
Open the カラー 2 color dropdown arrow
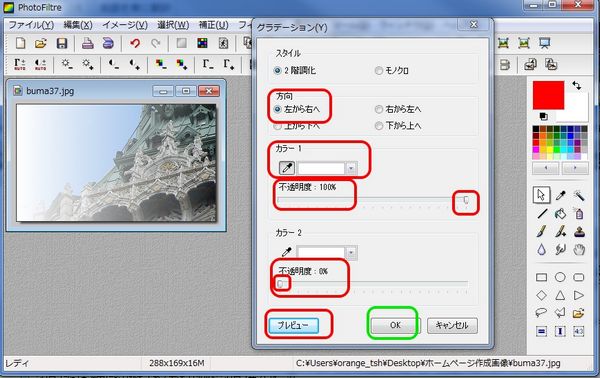pos(351,253)
